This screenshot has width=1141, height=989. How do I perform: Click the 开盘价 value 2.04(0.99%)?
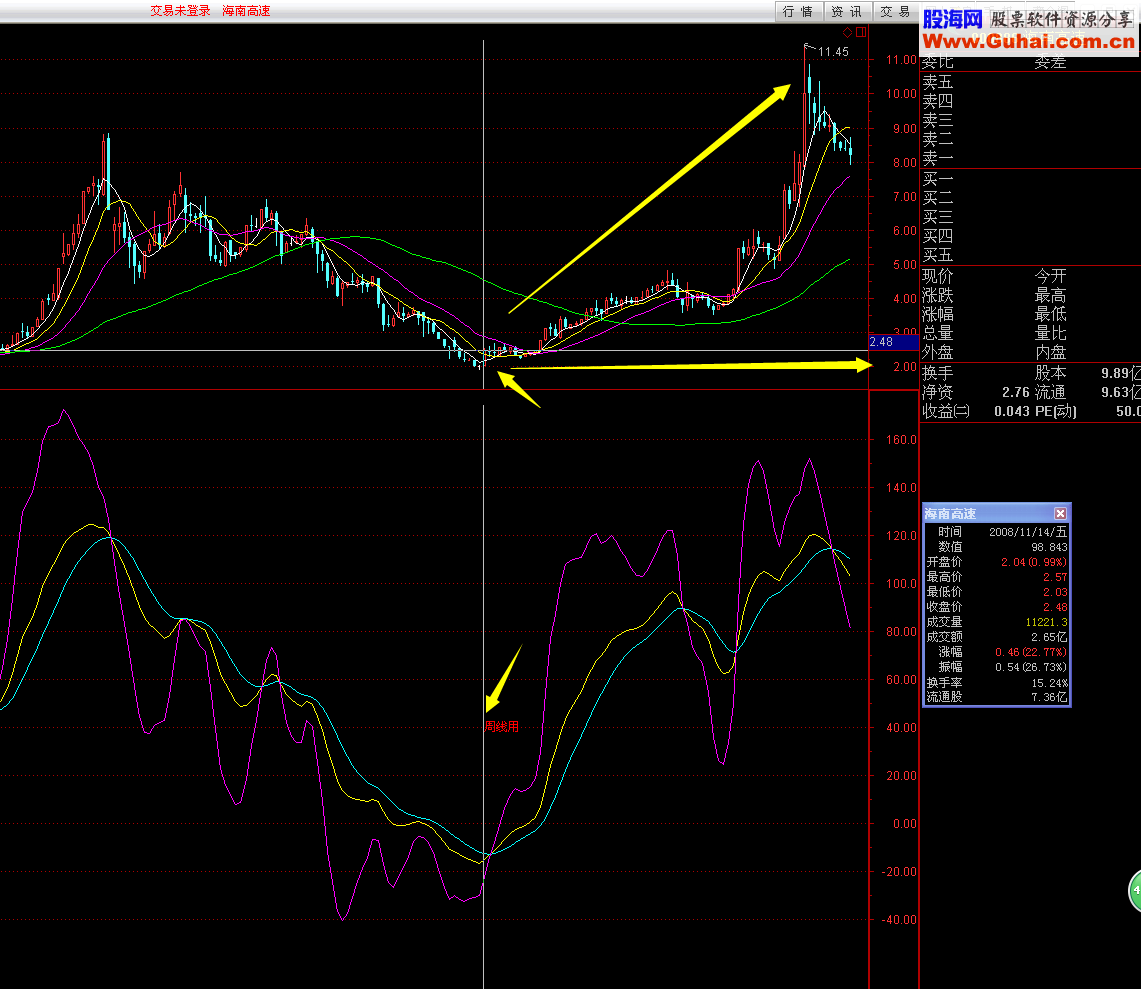[1034, 563]
